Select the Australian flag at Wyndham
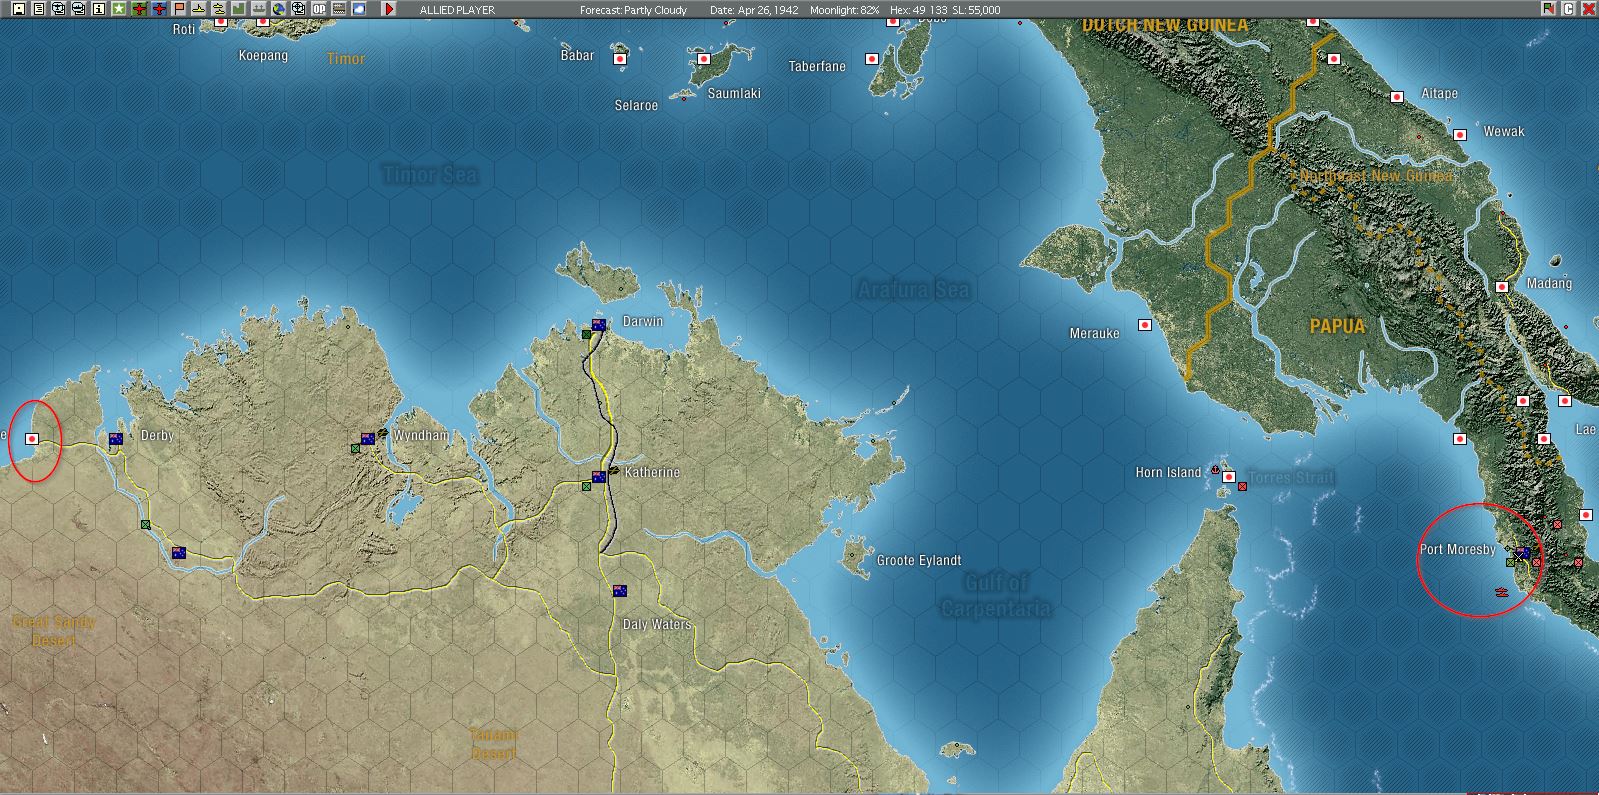This screenshot has height=795, width=1599. point(368,438)
